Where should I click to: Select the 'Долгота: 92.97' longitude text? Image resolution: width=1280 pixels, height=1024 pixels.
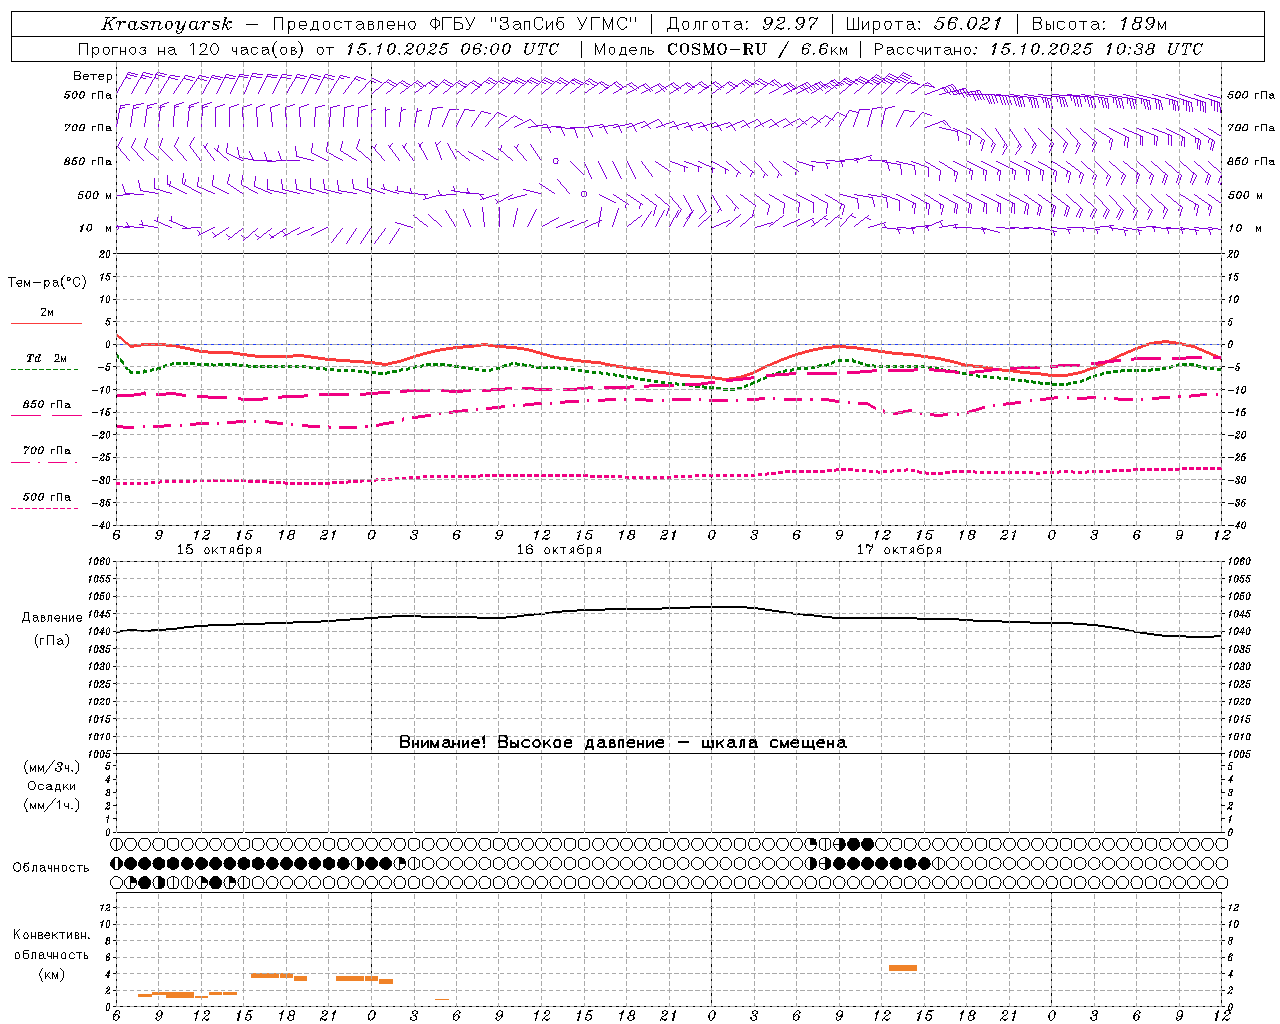tap(742, 24)
